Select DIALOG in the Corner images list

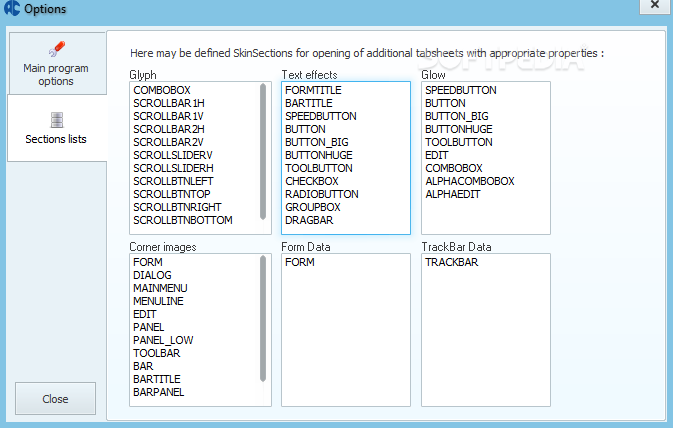[152, 275]
